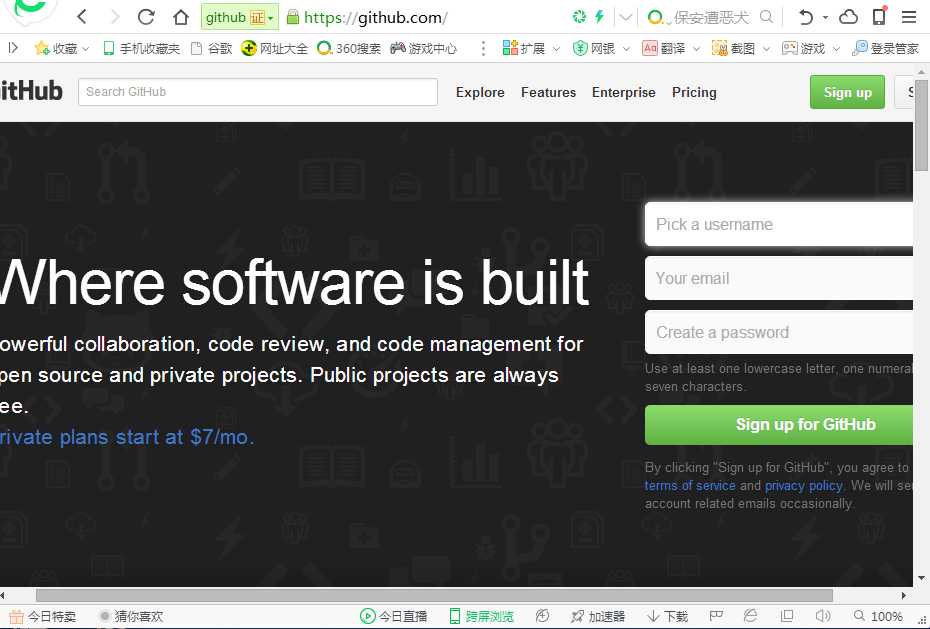
Task: Click the Sign up for GitHub button
Action: click(x=779, y=424)
